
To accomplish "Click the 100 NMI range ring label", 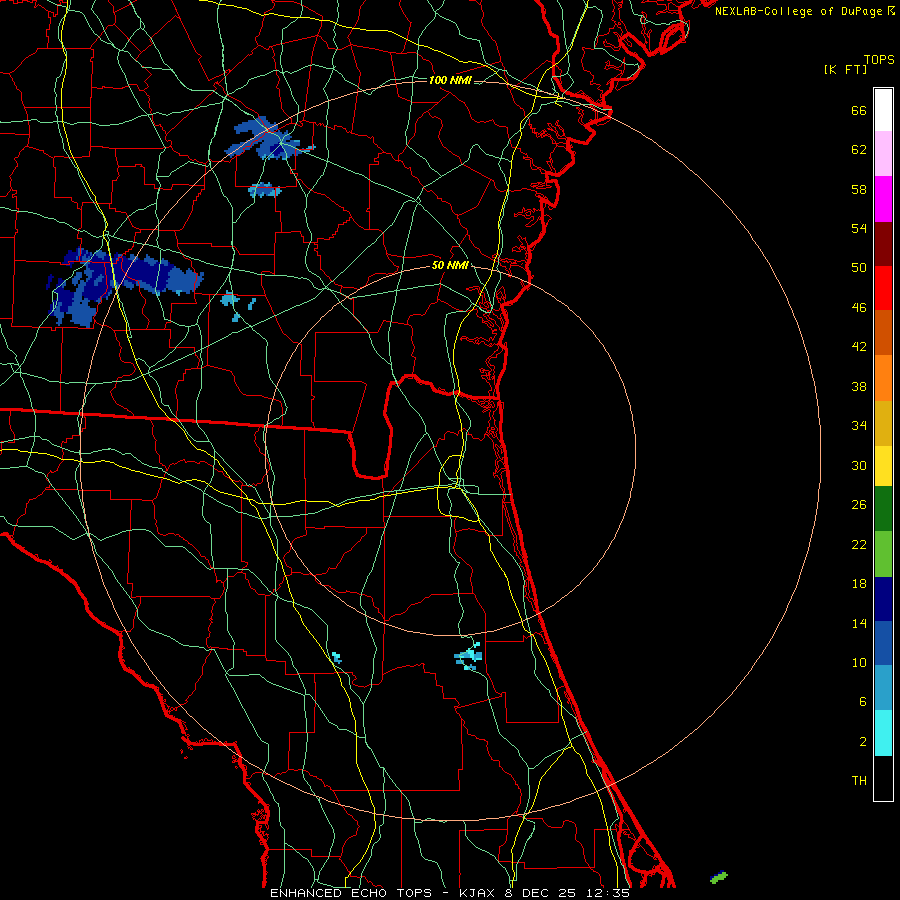I will (450, 80).
